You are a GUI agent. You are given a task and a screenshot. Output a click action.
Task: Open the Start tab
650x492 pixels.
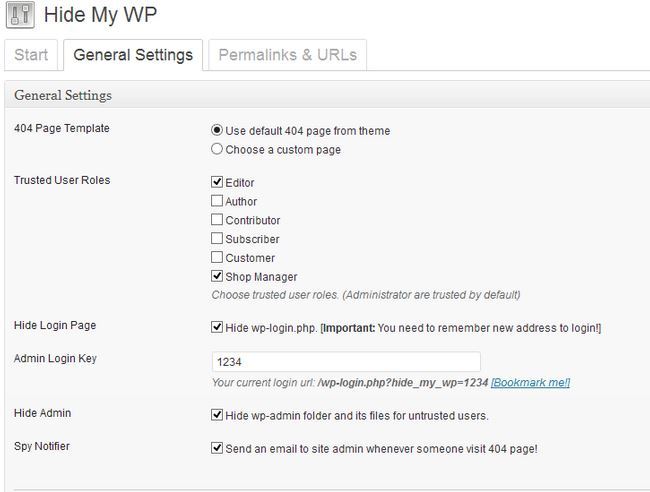click(x=31, y=55)
